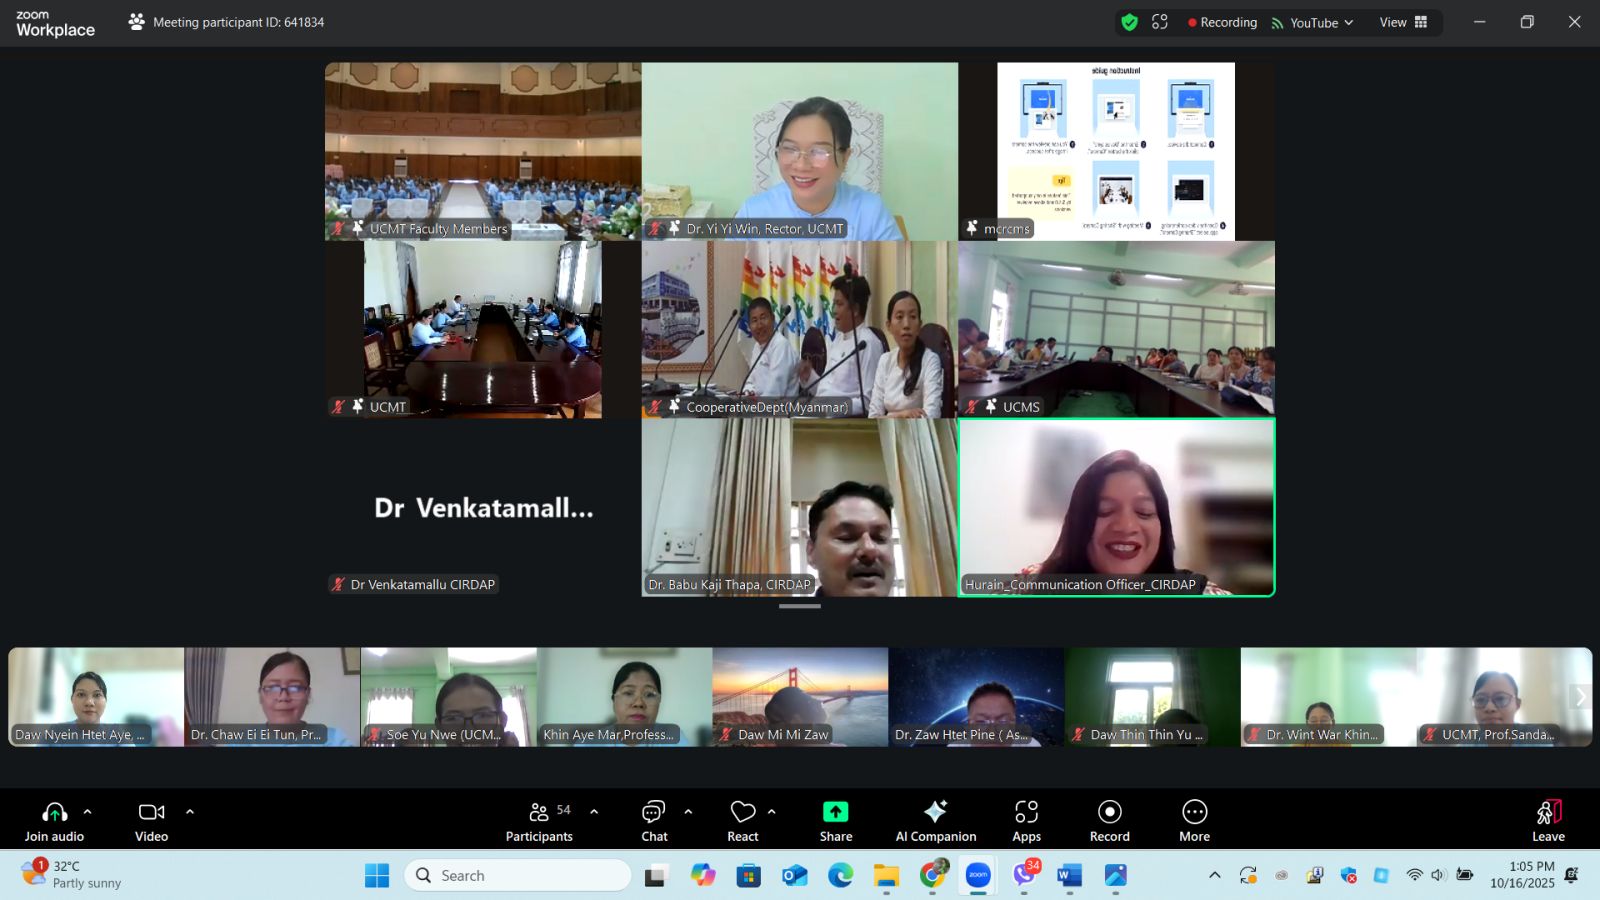Screen dimensions: 1600x900
Task: Expand the chevron next to Chat
Action: tap(688, 812)
